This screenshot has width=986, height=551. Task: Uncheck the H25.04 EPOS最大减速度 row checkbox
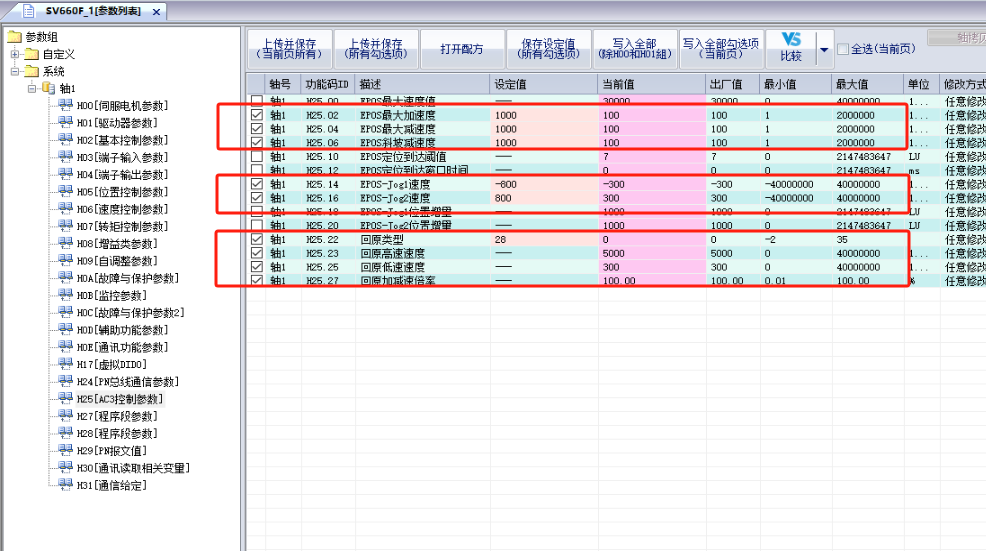(x=257, y=129)
